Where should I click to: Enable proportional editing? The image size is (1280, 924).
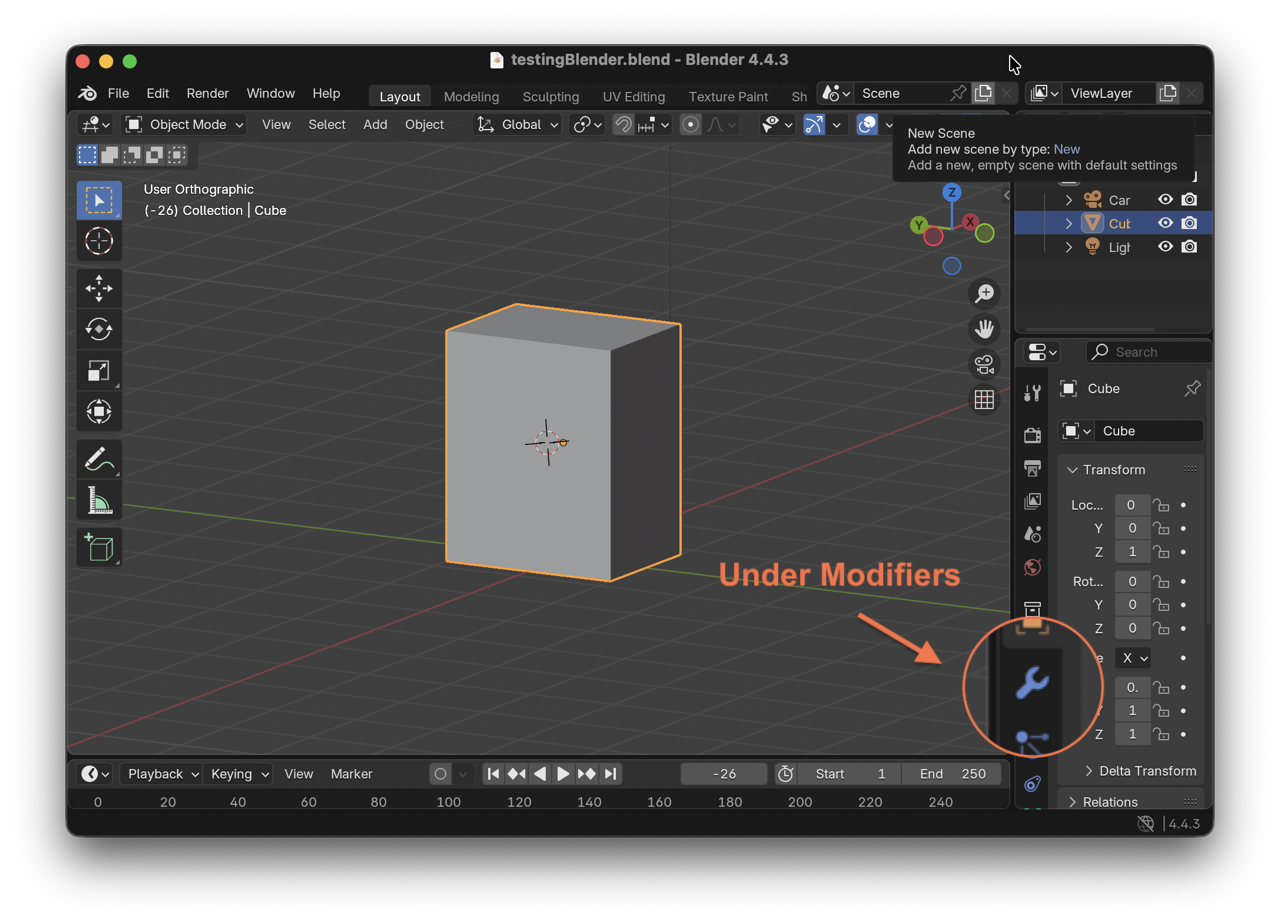(x=689, y=124)
